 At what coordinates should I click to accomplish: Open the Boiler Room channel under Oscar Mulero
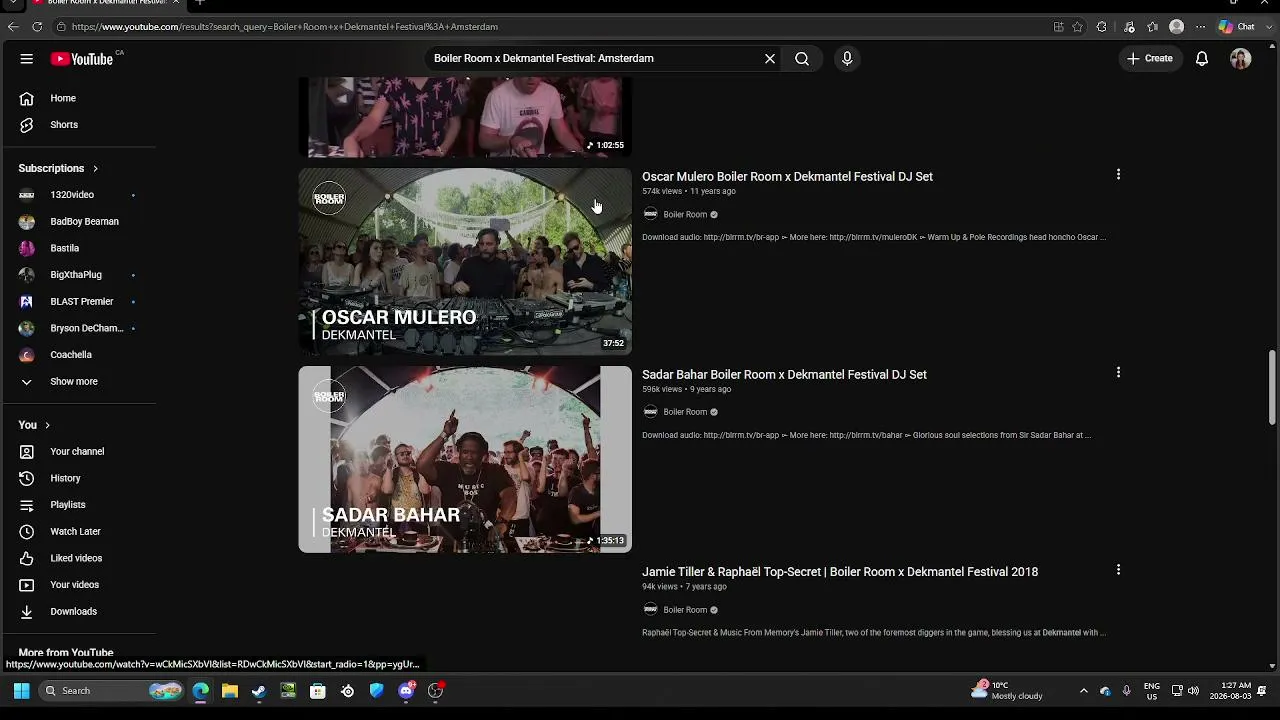tap(685, 215)
